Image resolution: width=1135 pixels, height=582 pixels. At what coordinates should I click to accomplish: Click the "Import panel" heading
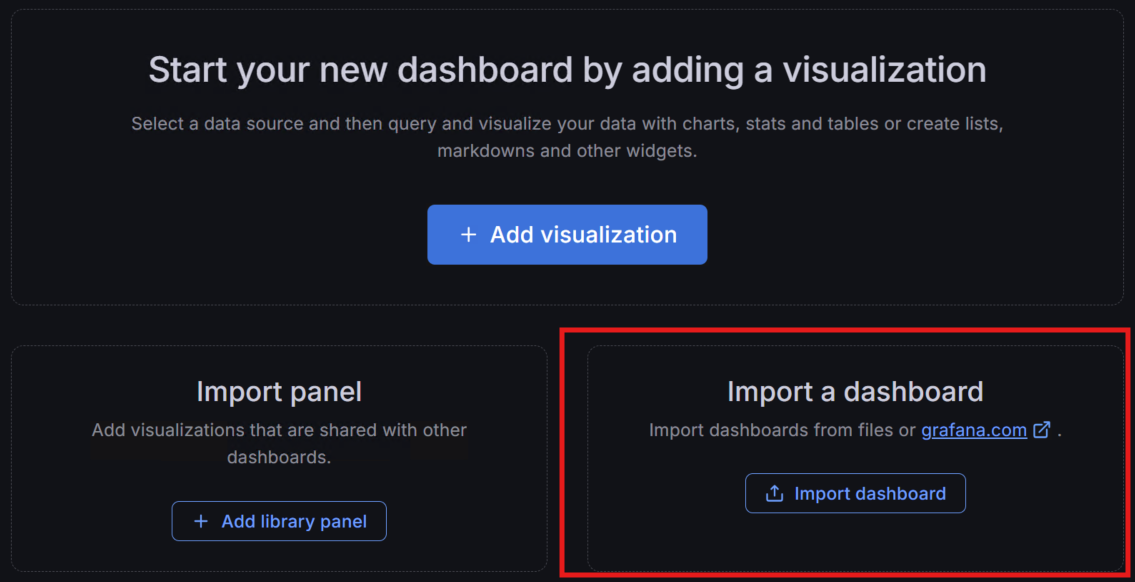pyautogui.click(x=279, y=391)
